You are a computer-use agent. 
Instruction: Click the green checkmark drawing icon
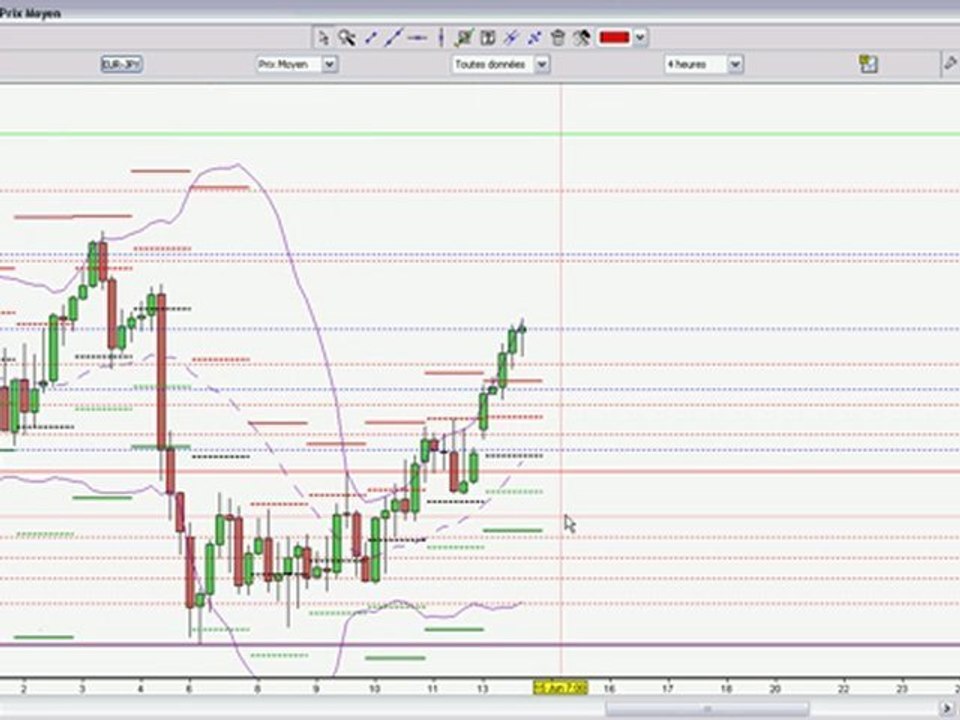tap(464, 38)
